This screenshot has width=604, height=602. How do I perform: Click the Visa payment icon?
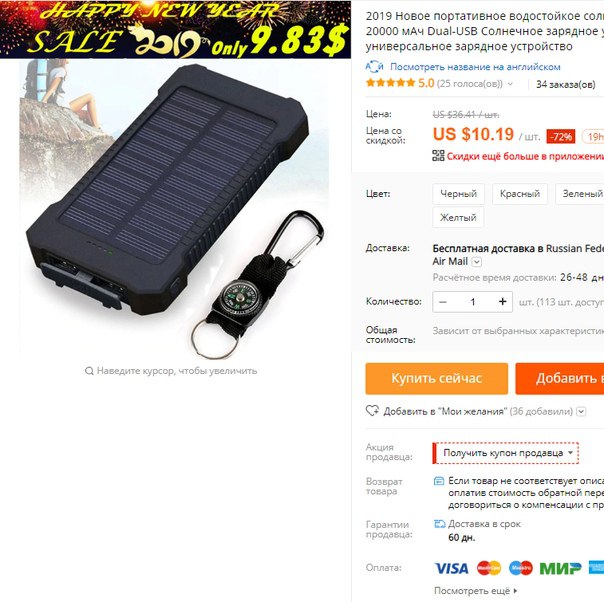[x=451, y=568]
